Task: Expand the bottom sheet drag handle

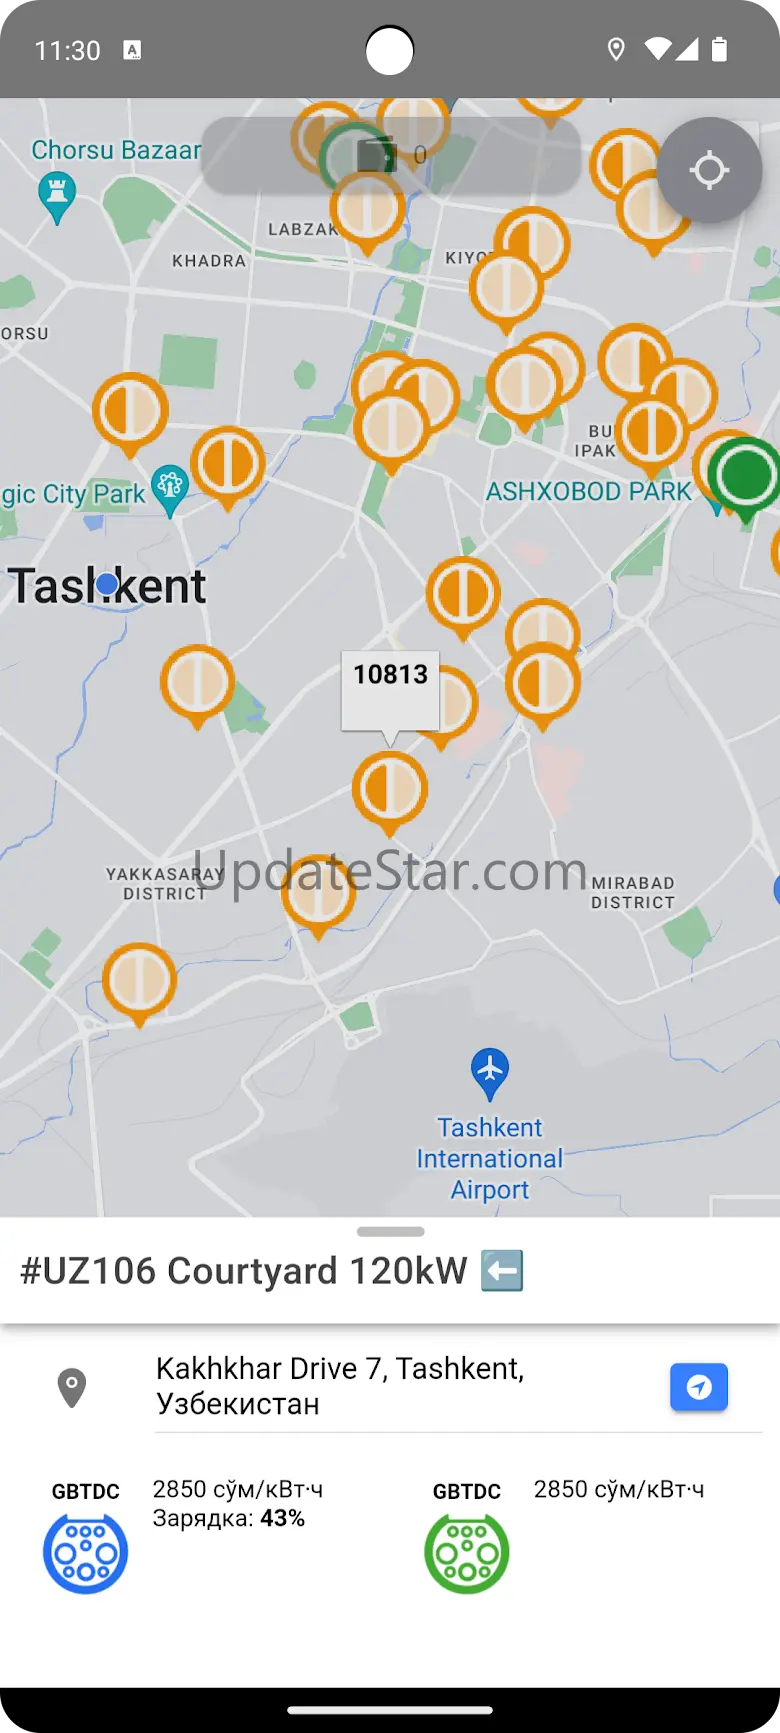Action: [390, 1231]
